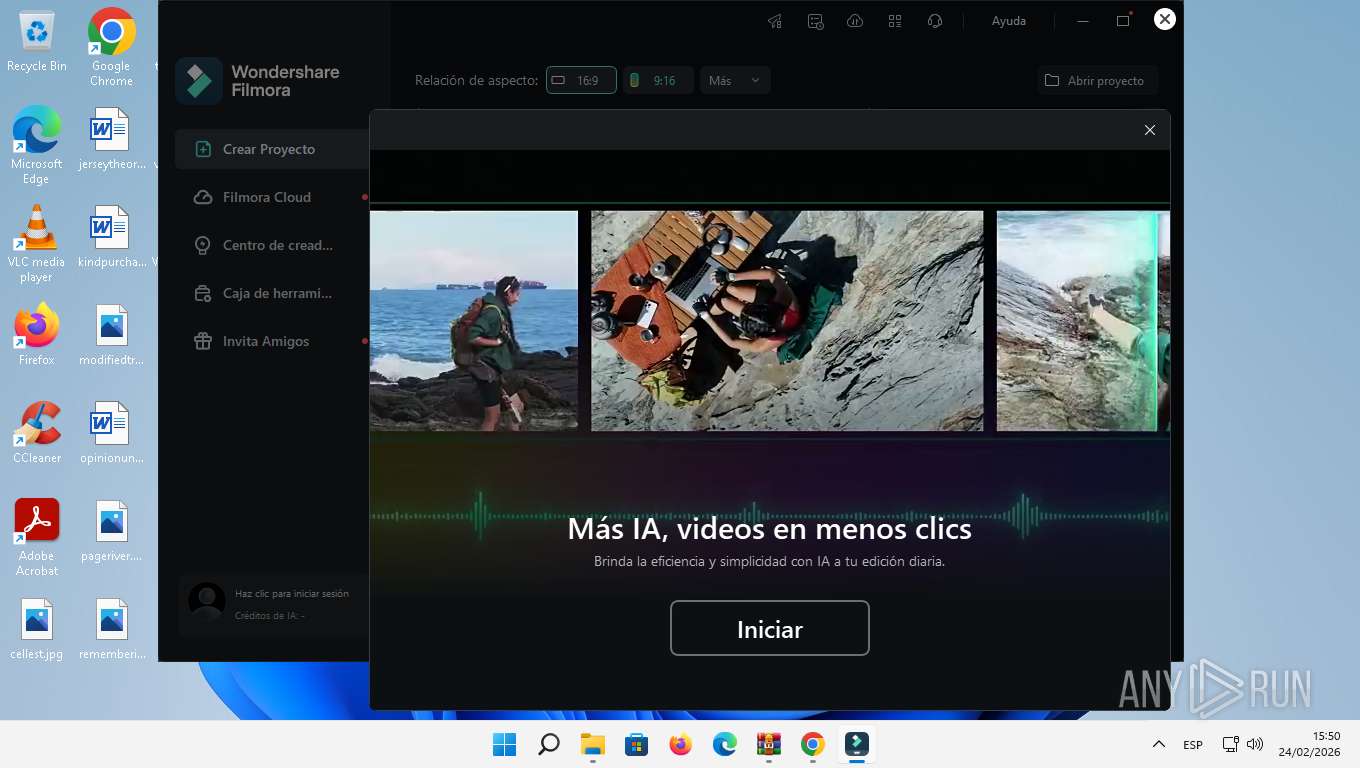Image resolution: width=1360 pixels, height=768 pixels.
Task: Open Caja de herramientas in the sidebar
Action: click(272, 293)
